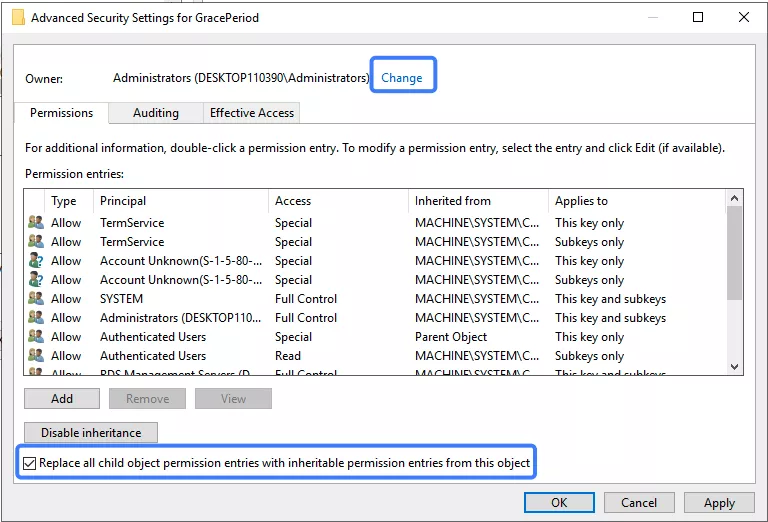Image resolution: width=768 pixels, height=522 pixels.
Task: Click icon of Authenticated Users Read entry
Action: pos(36,356)
